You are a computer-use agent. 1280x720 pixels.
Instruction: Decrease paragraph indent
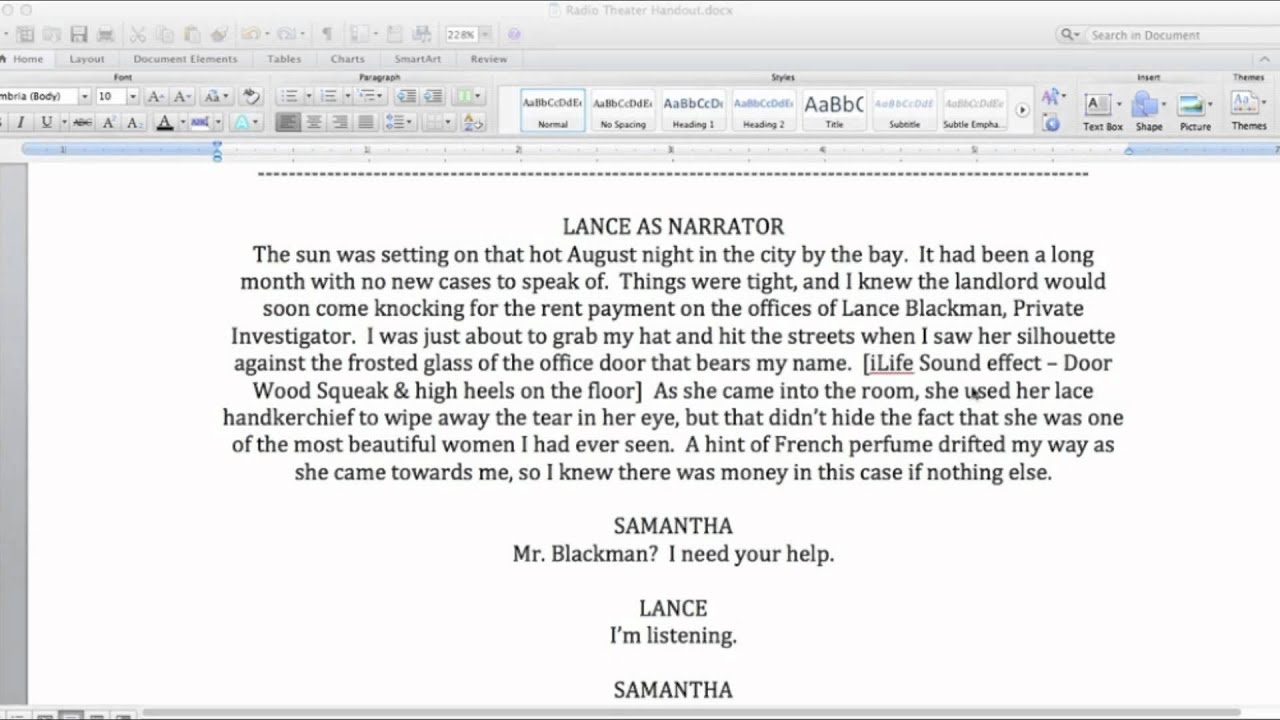pos(406,96)
